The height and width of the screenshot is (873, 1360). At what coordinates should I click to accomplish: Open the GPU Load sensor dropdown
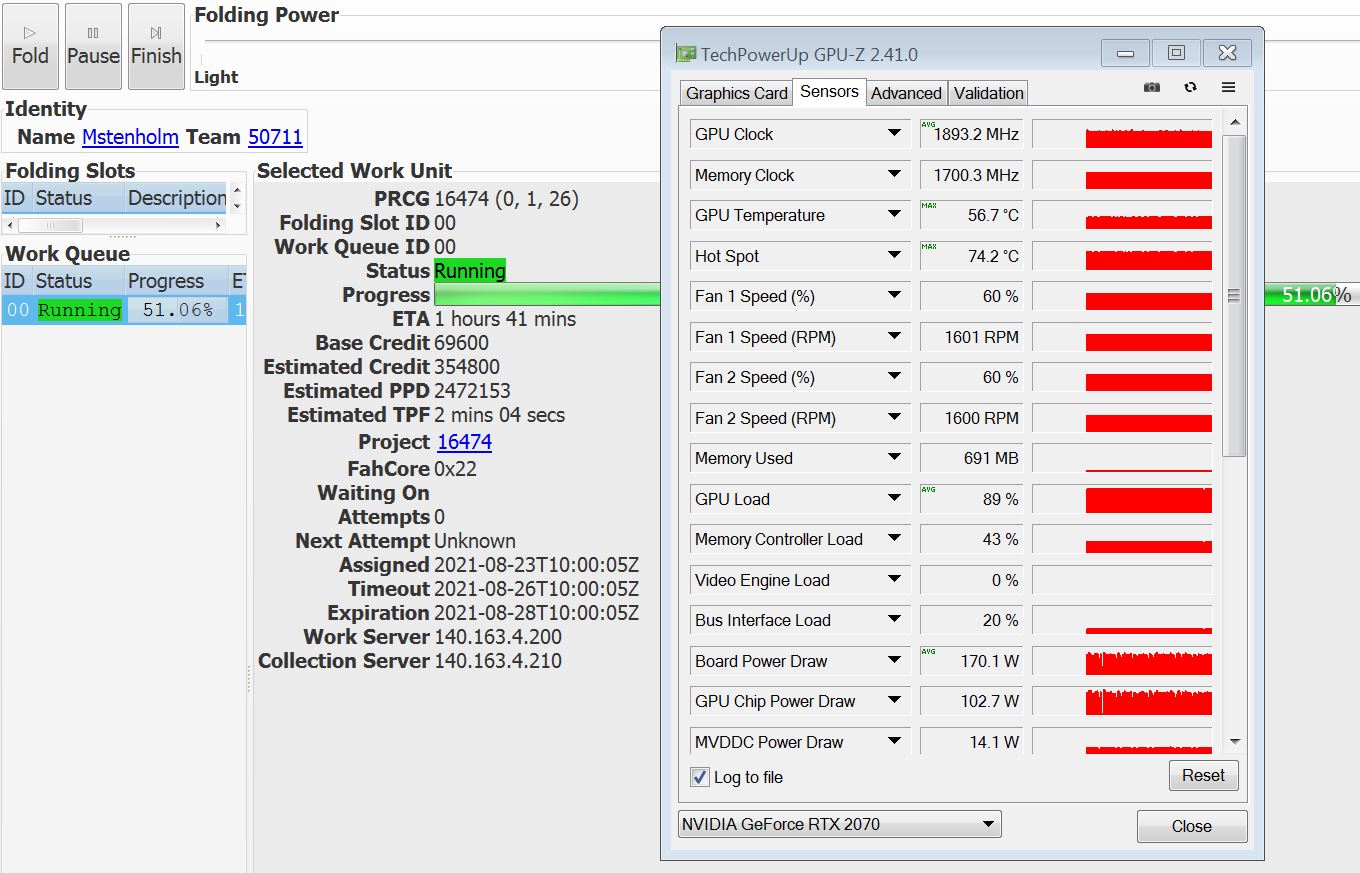coord(894,499)
